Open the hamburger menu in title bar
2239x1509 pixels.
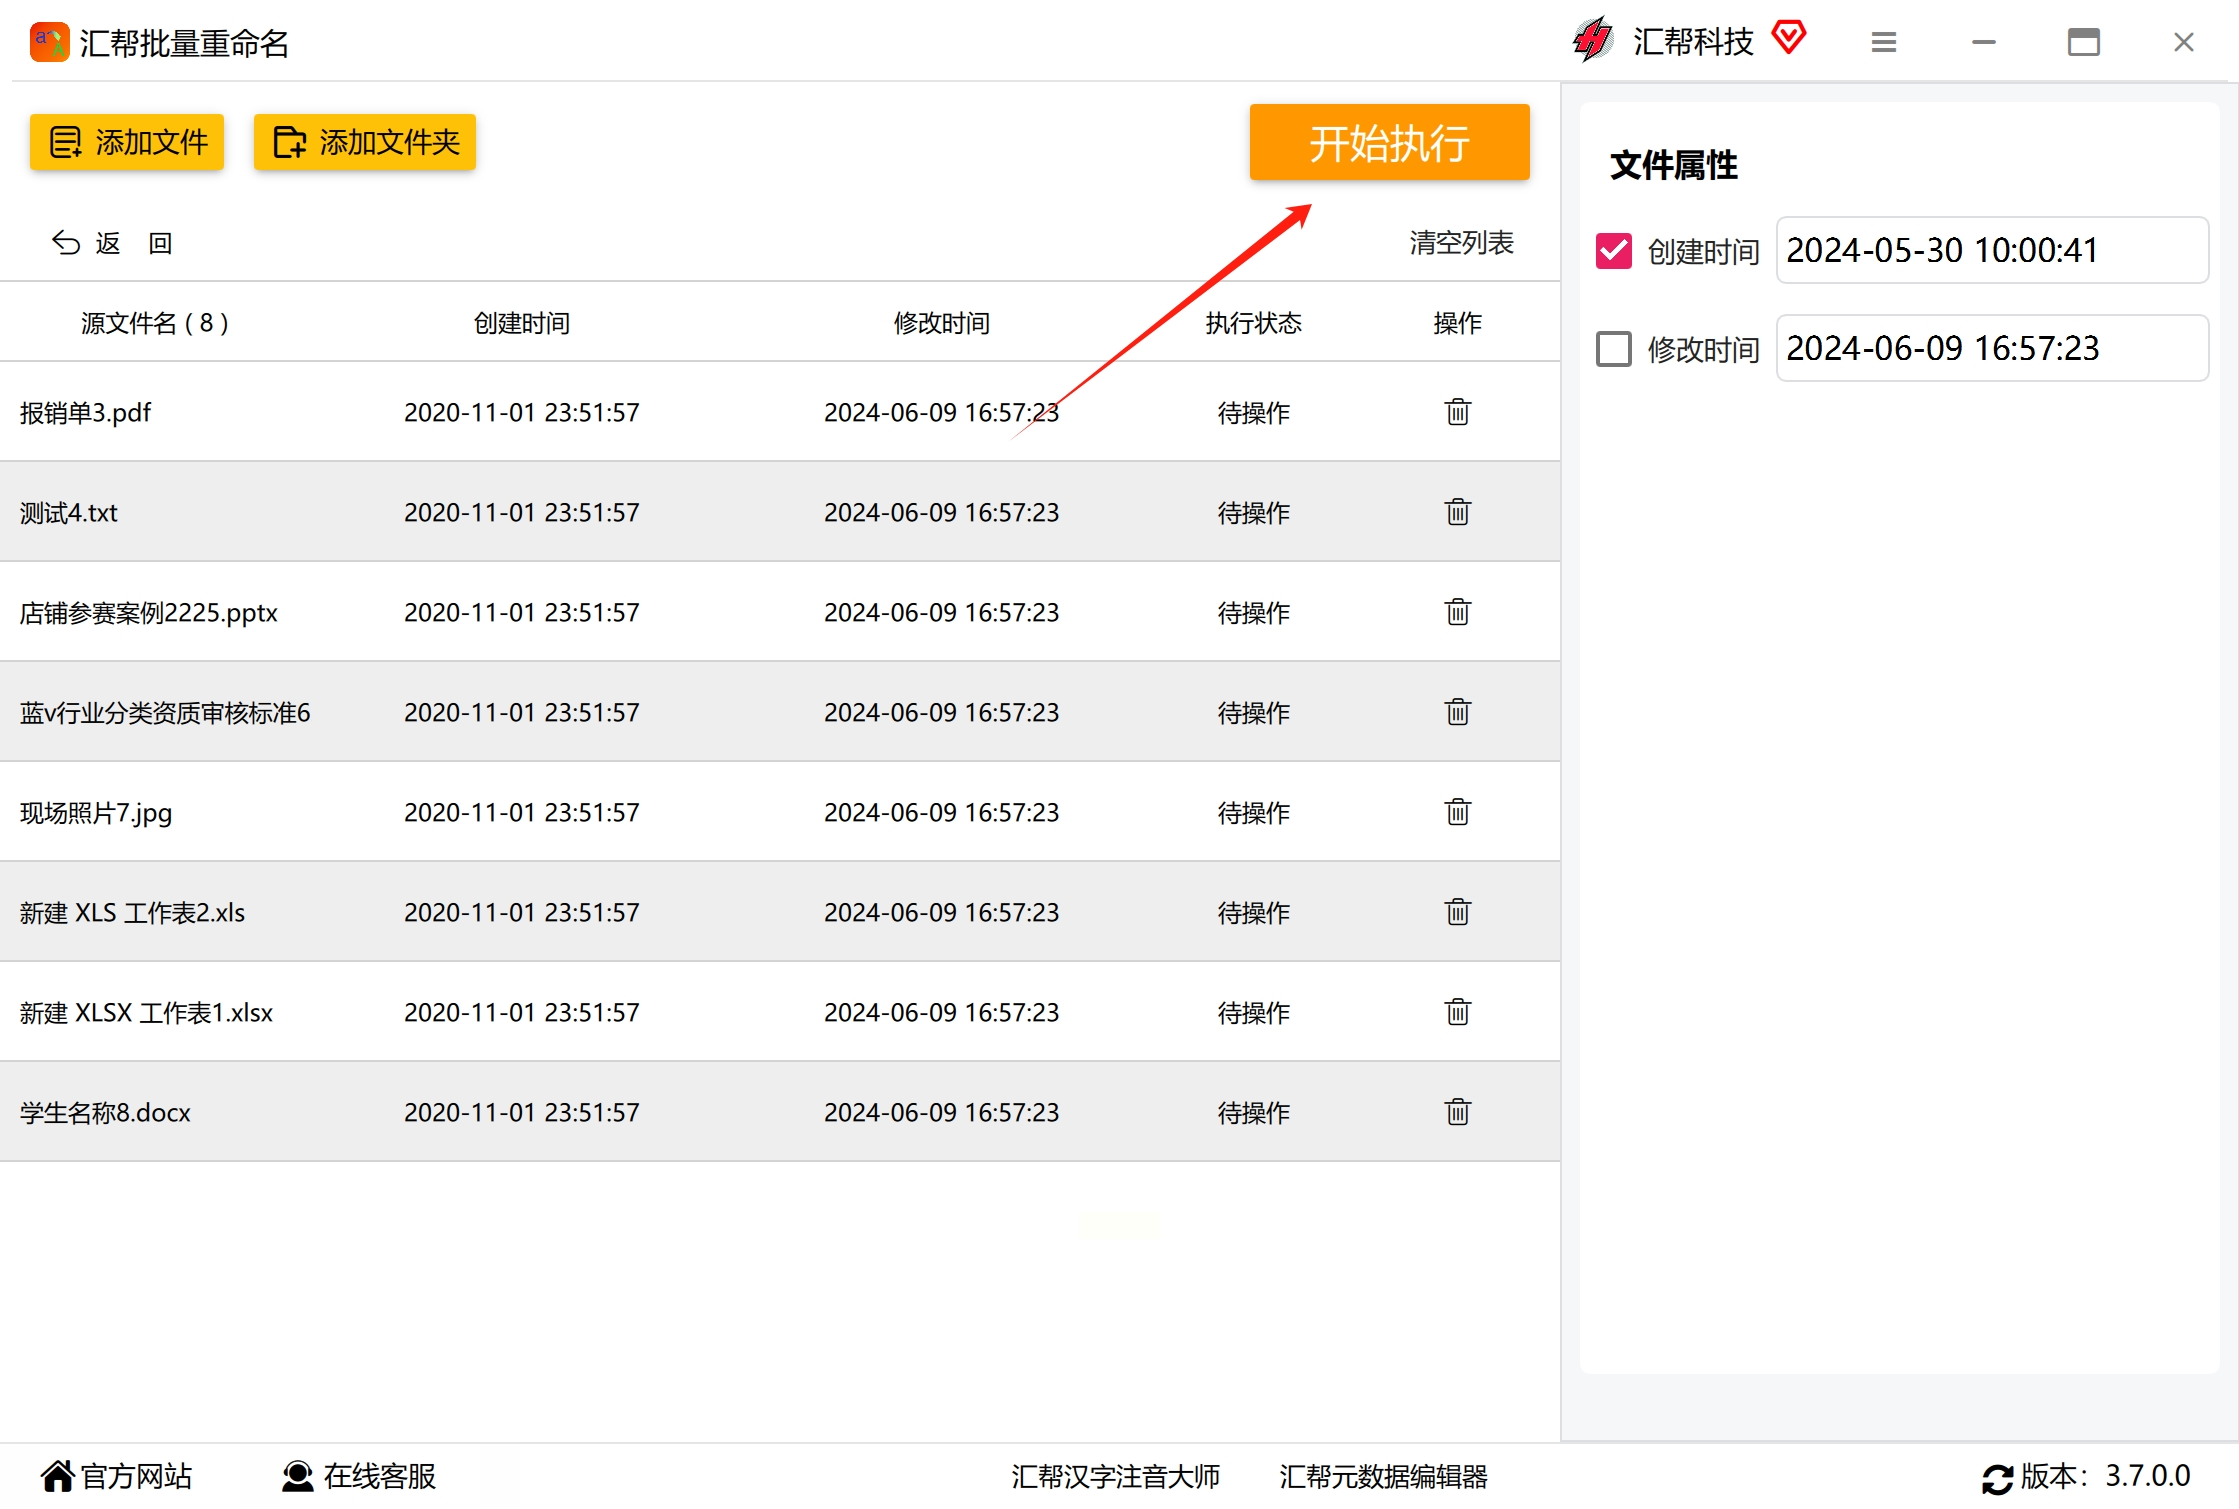1883,42
